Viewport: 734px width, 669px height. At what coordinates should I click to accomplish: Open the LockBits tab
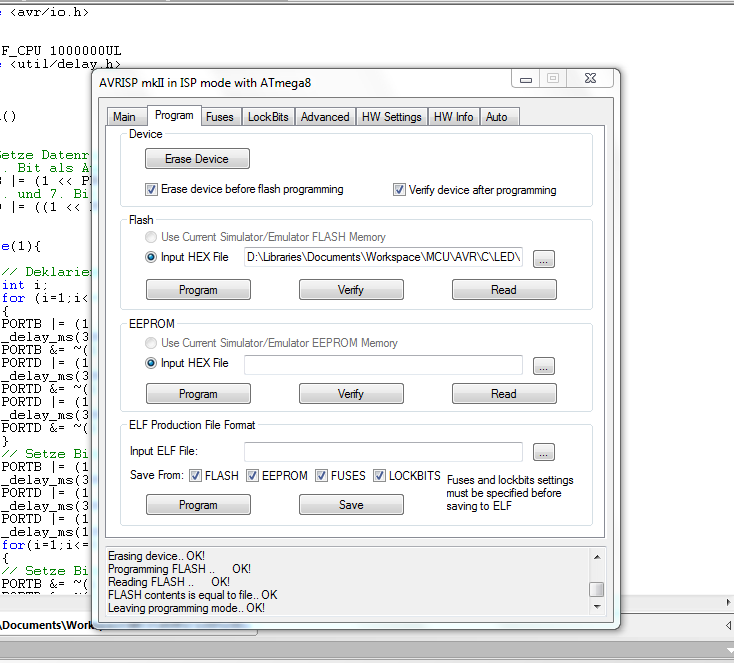pyautogui.click(x=268, y=117)
